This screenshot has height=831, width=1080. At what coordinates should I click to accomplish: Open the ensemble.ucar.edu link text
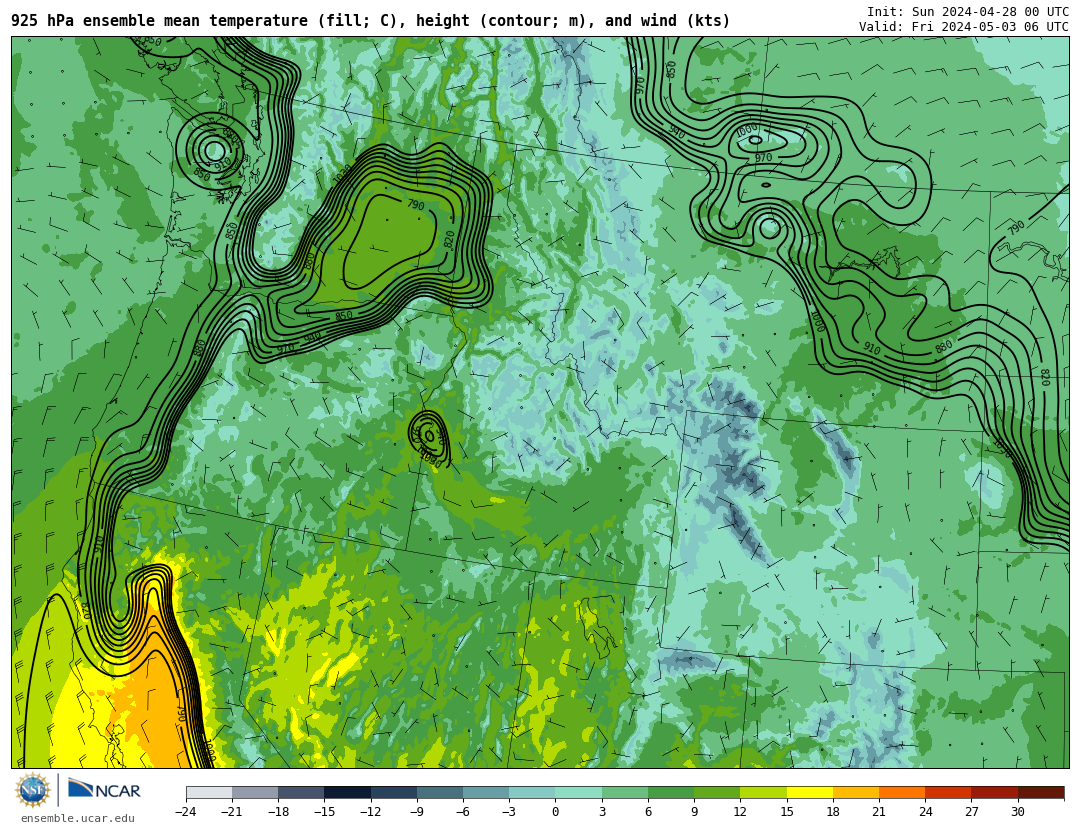(78, 819)
